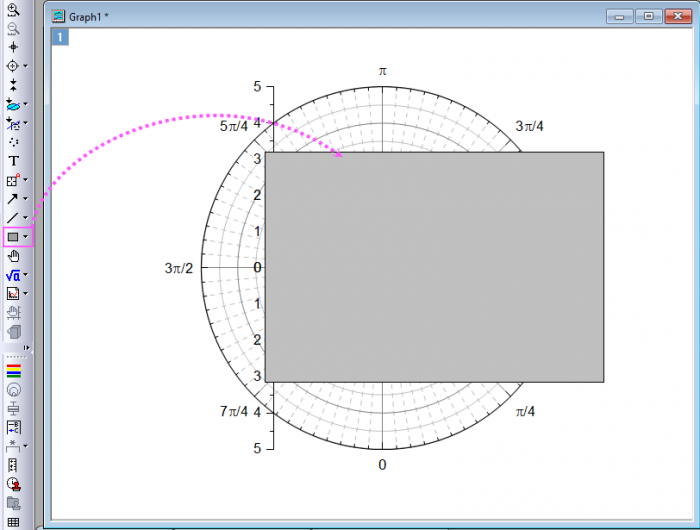This screenshot has width=700, height=530.
Task: Expand the toolbar overflow arrow
Action: point(27,347)
